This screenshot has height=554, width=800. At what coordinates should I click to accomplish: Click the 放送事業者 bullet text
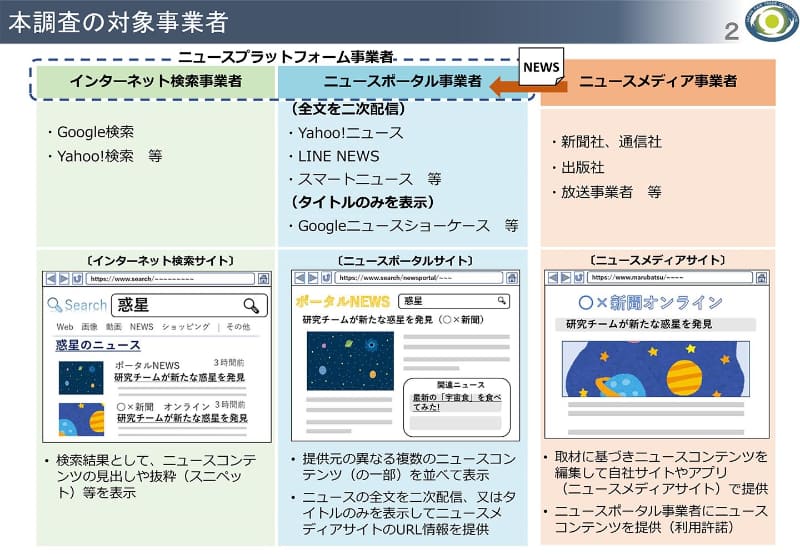tap(597, 192)
